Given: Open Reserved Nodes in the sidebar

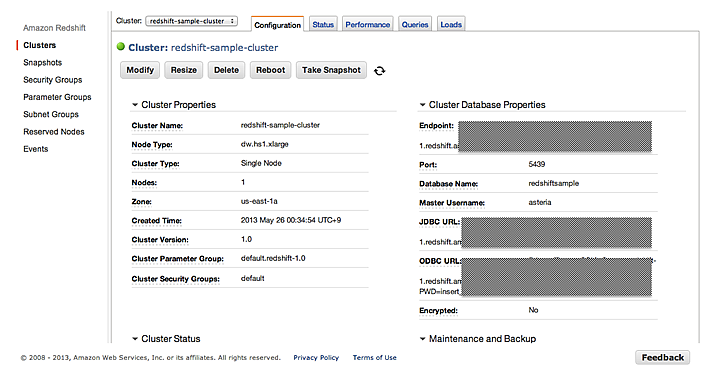Looking at the screenshot, I should (54, 132).
